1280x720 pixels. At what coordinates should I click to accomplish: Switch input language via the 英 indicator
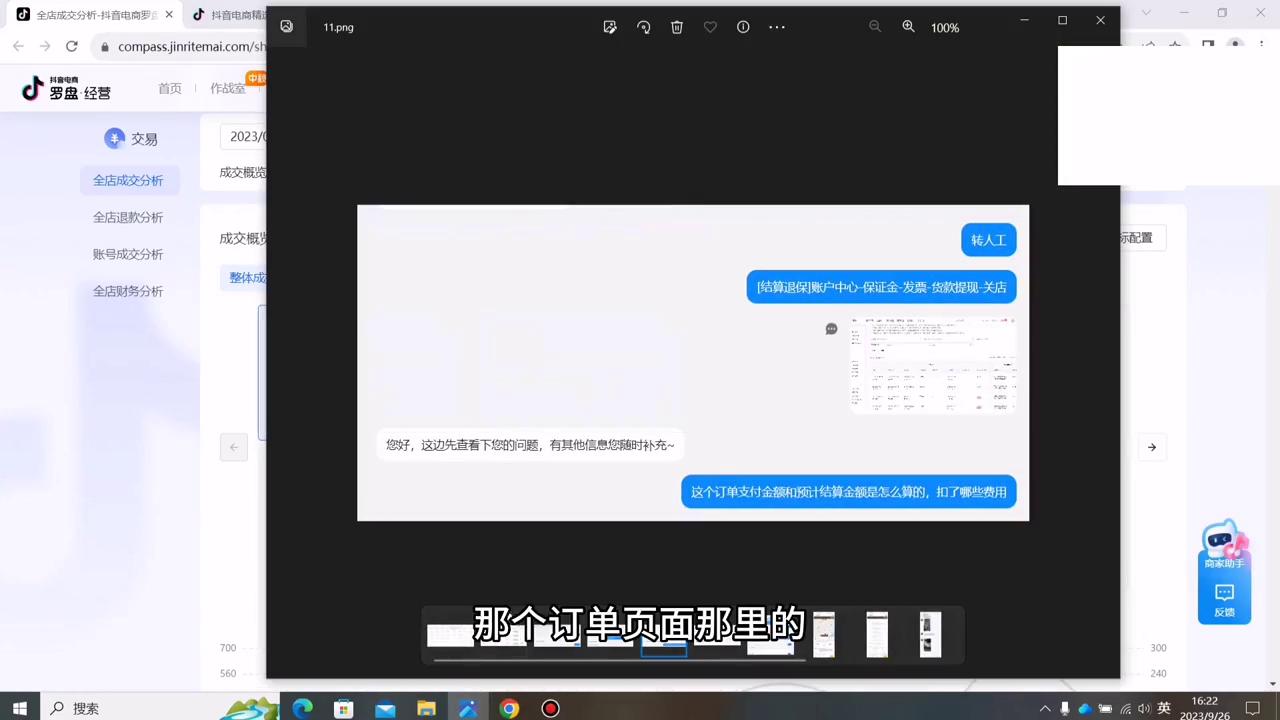click(x=1166, y=708)
